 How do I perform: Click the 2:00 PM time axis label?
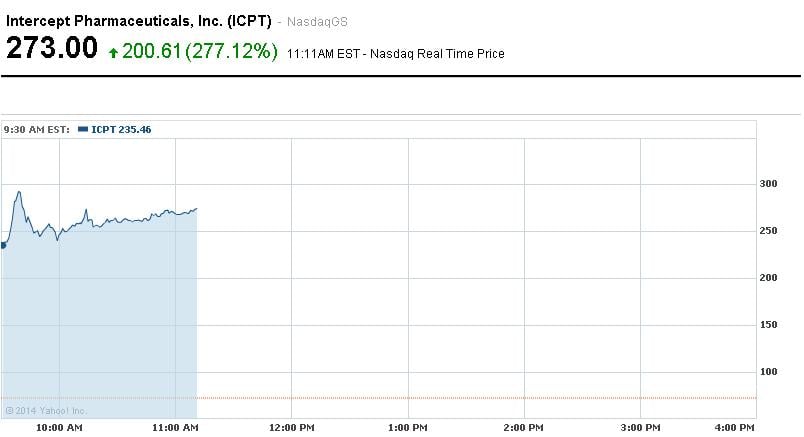click(523, 428)
